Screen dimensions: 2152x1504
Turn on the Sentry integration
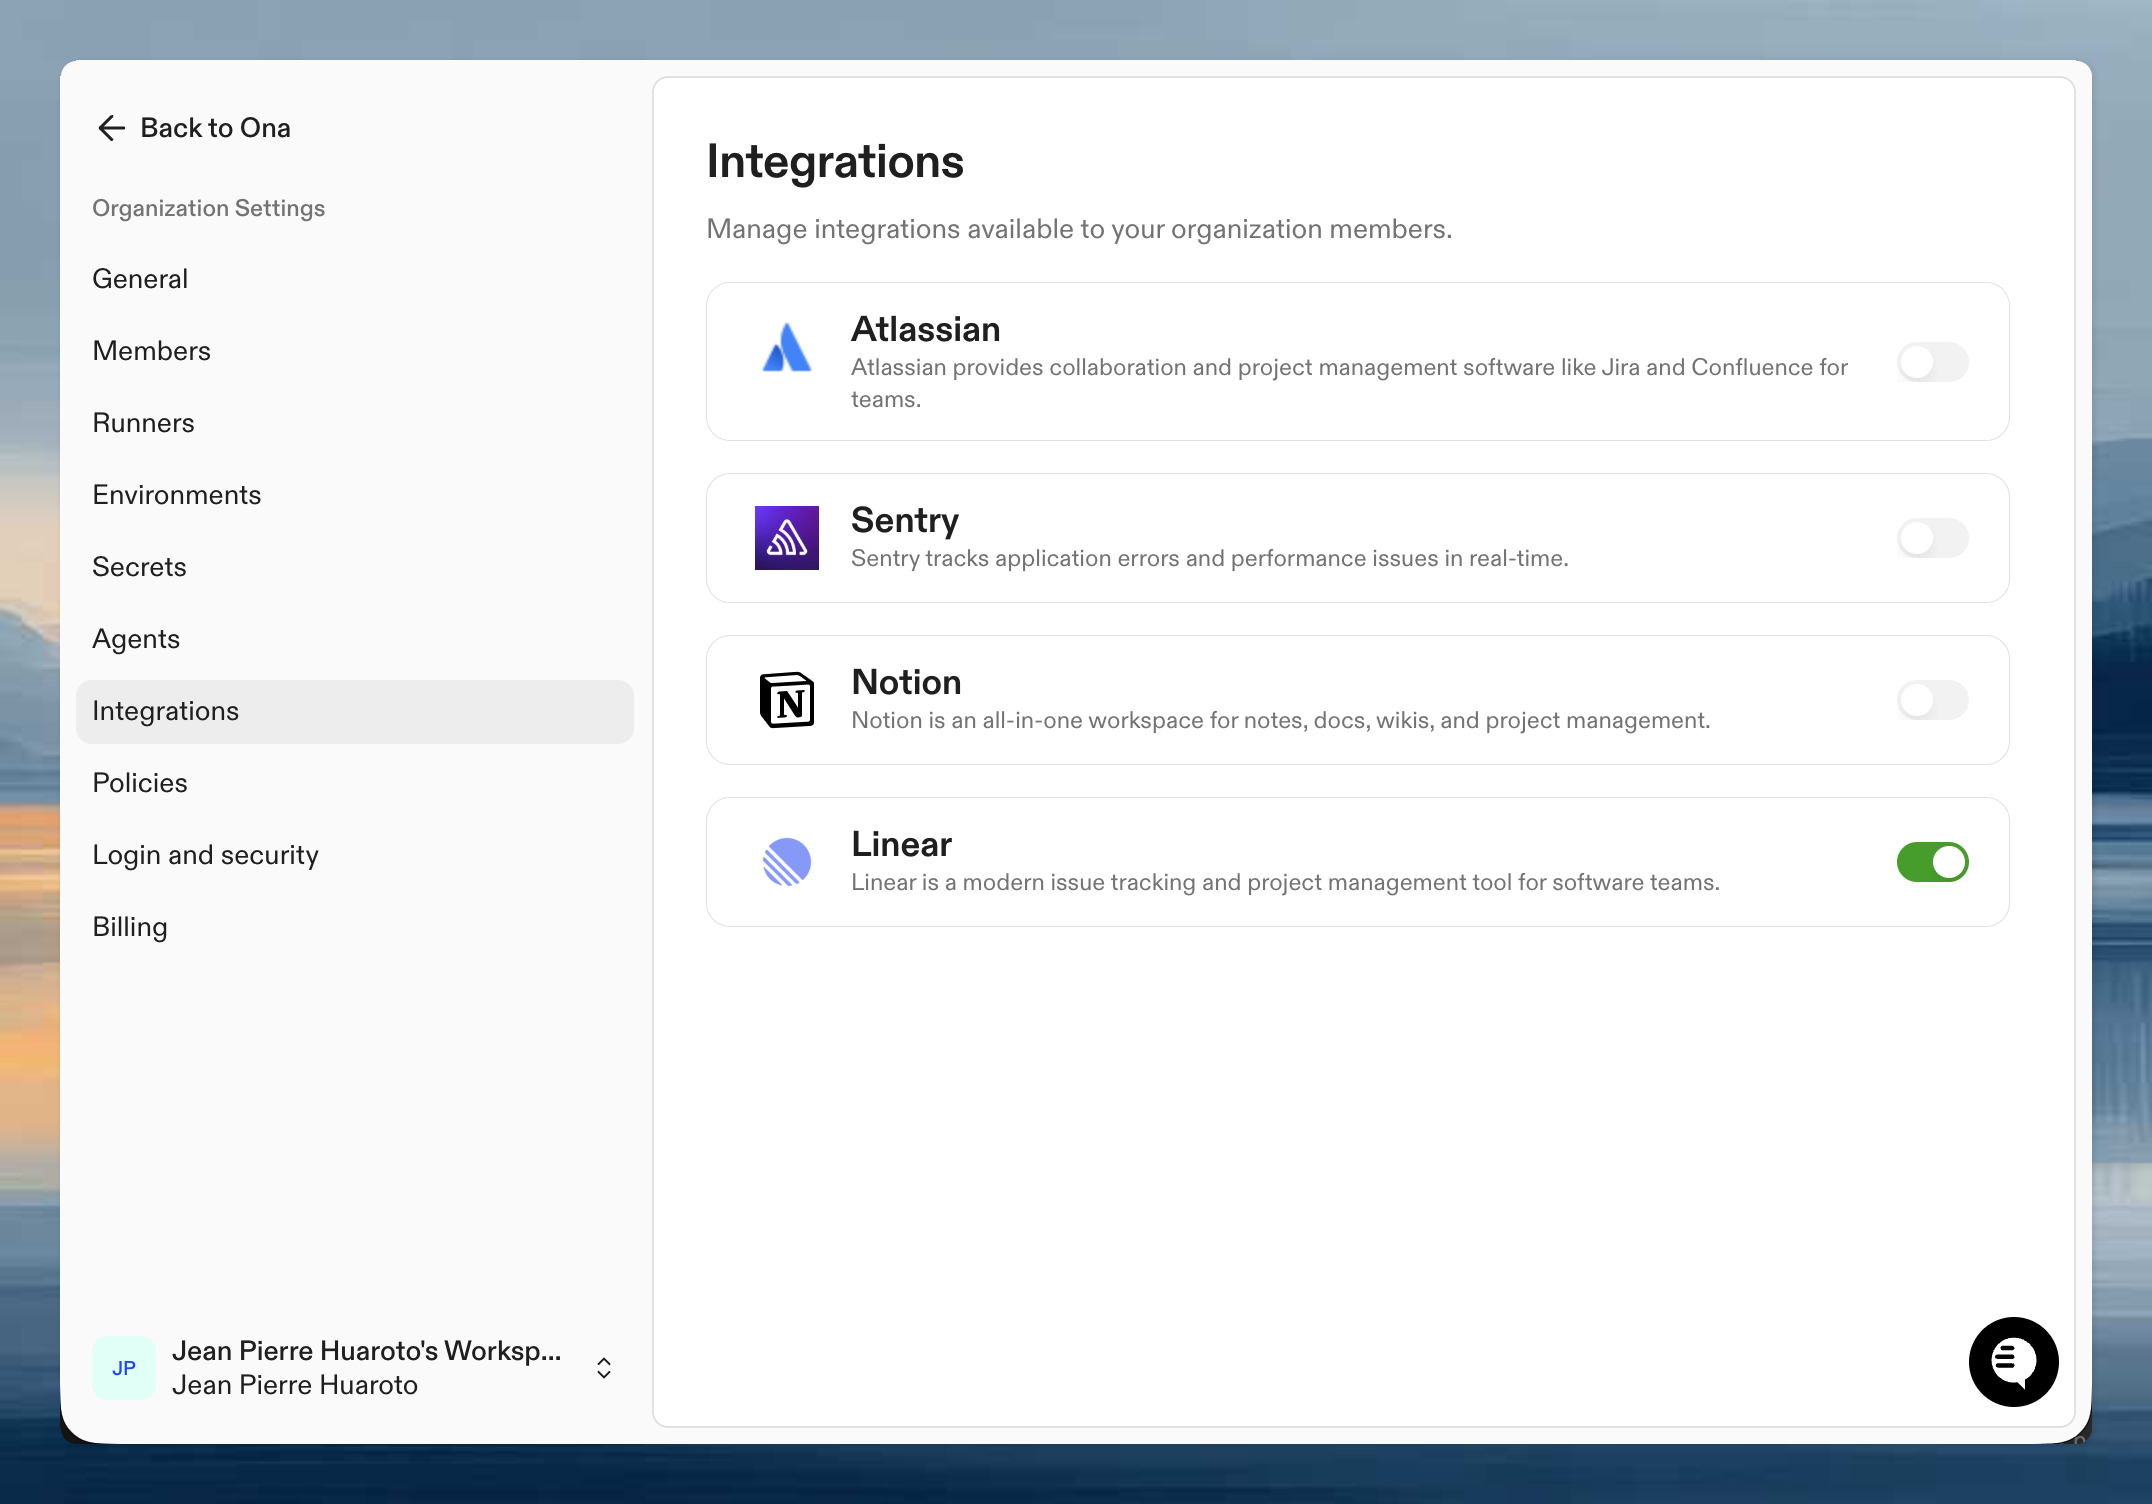tap(1932, 538)
